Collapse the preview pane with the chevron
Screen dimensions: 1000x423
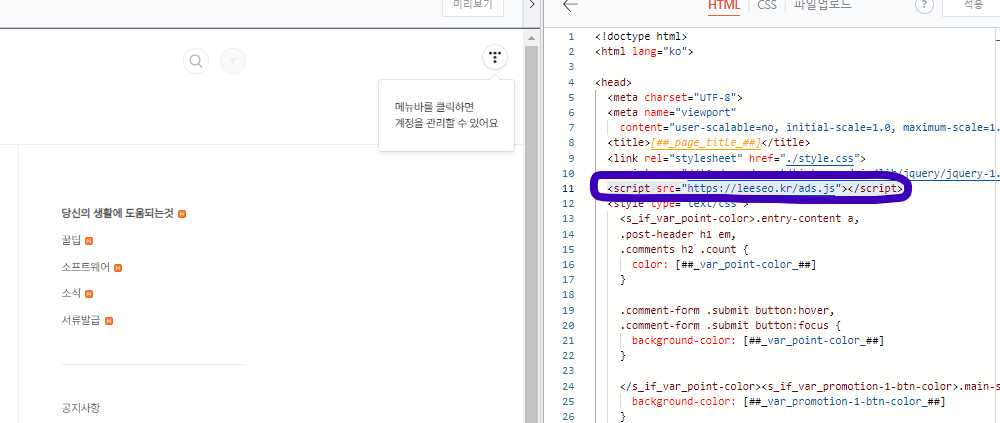click(532, 5)
